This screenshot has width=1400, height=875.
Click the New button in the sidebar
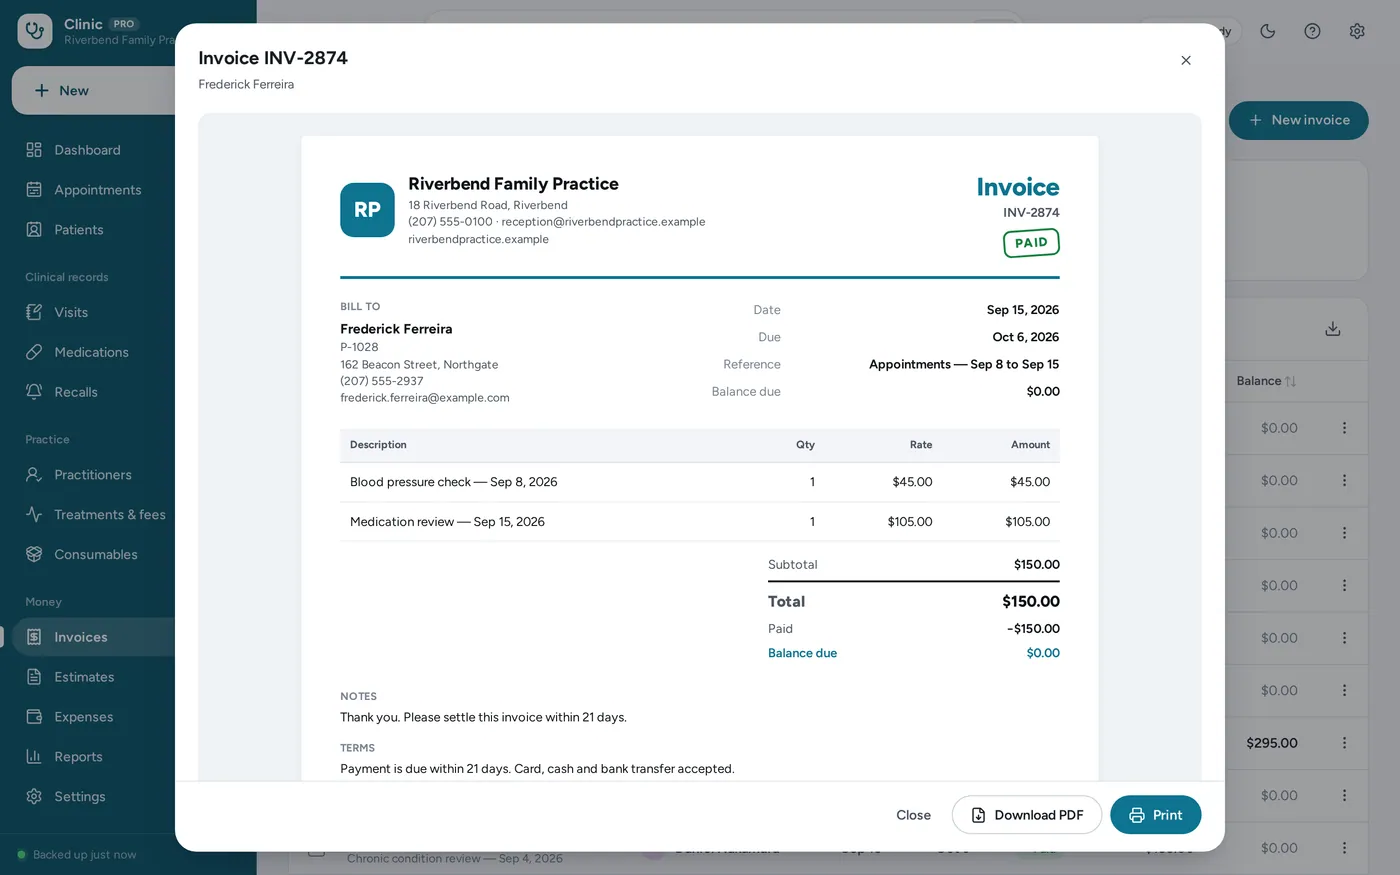(93, 91)
